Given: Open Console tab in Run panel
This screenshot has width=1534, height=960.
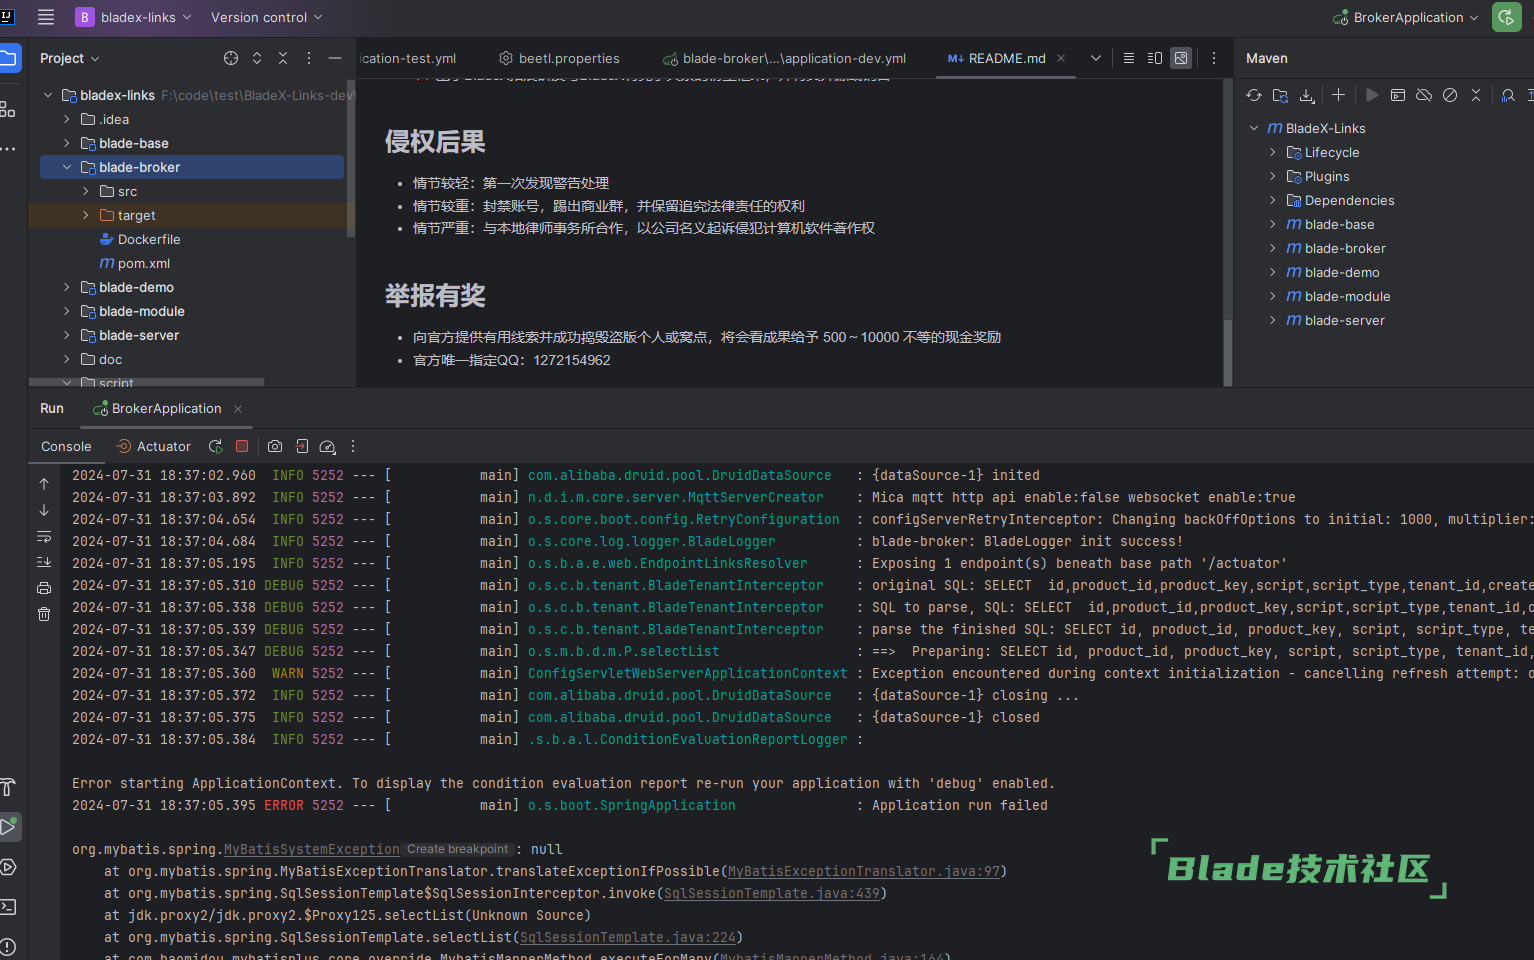Looking at the screenshot, I should [x=66, y=446].
